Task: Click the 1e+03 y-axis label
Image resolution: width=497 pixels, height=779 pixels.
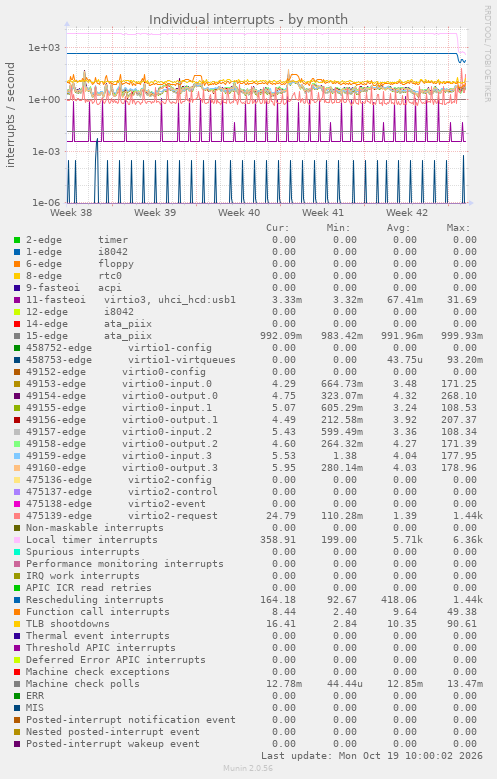Action: tap(44, 48)
